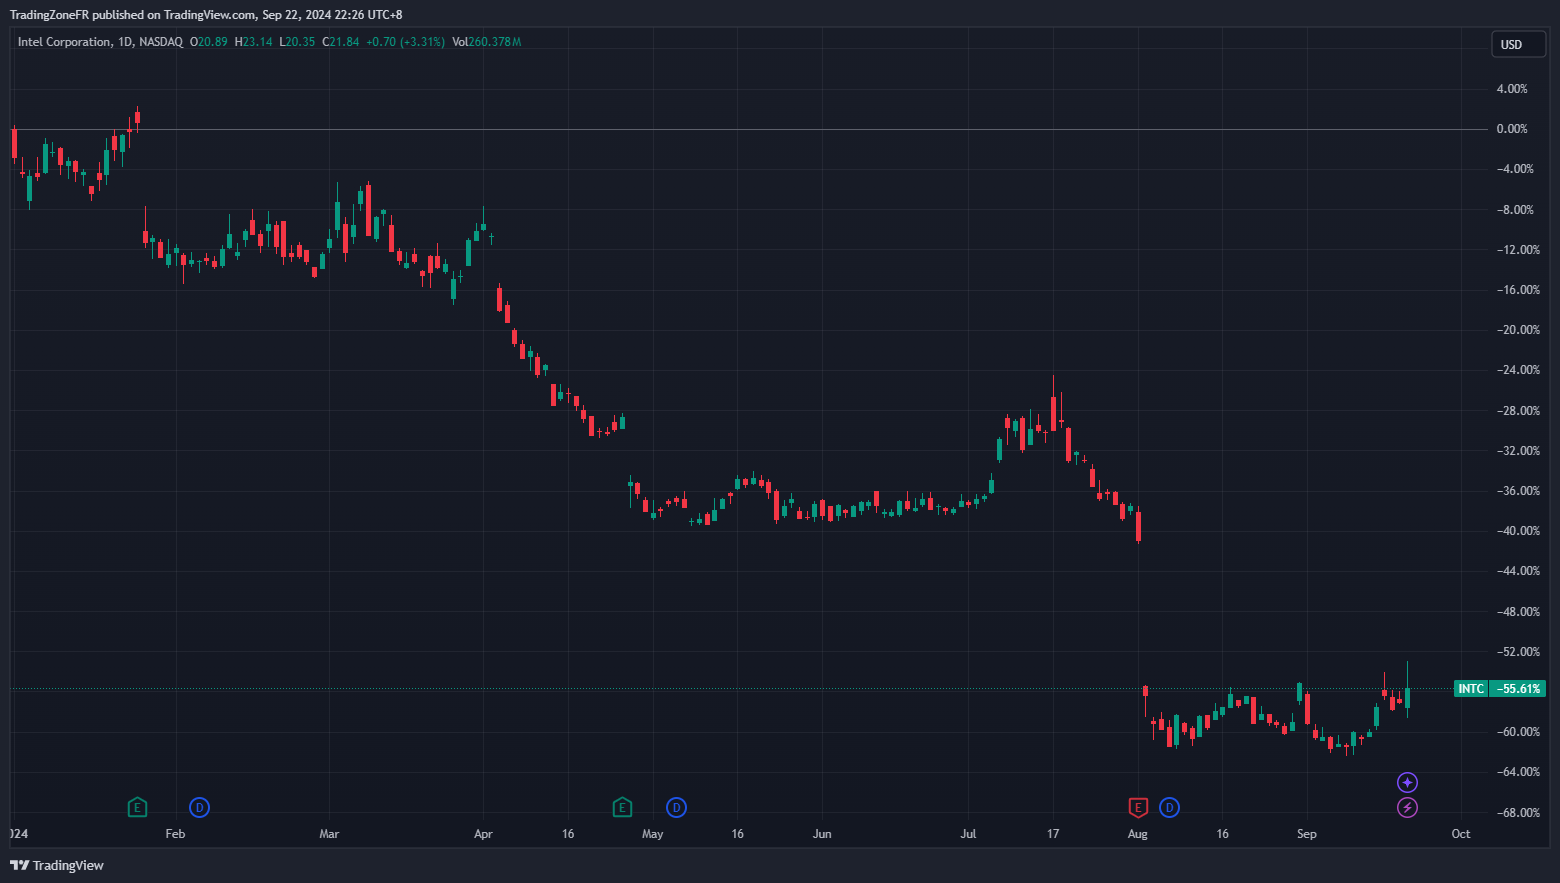Click the Feb date label
Screen dimensions: 1560x883
[x=175, y=834]
